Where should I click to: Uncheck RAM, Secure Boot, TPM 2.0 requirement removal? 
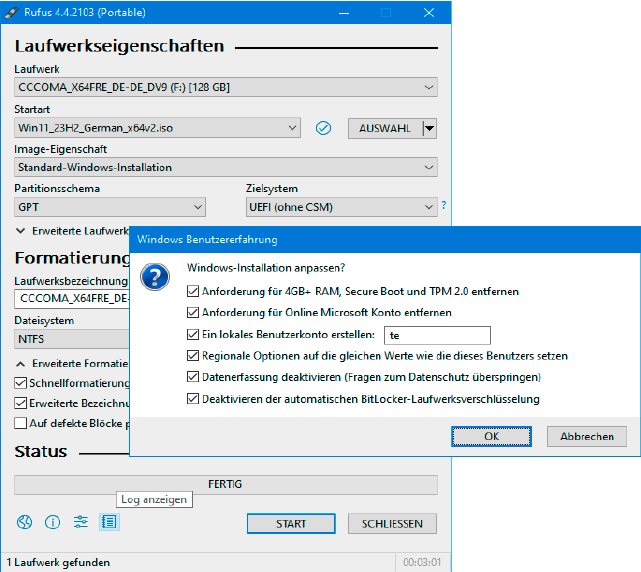[x=193, y=291]
